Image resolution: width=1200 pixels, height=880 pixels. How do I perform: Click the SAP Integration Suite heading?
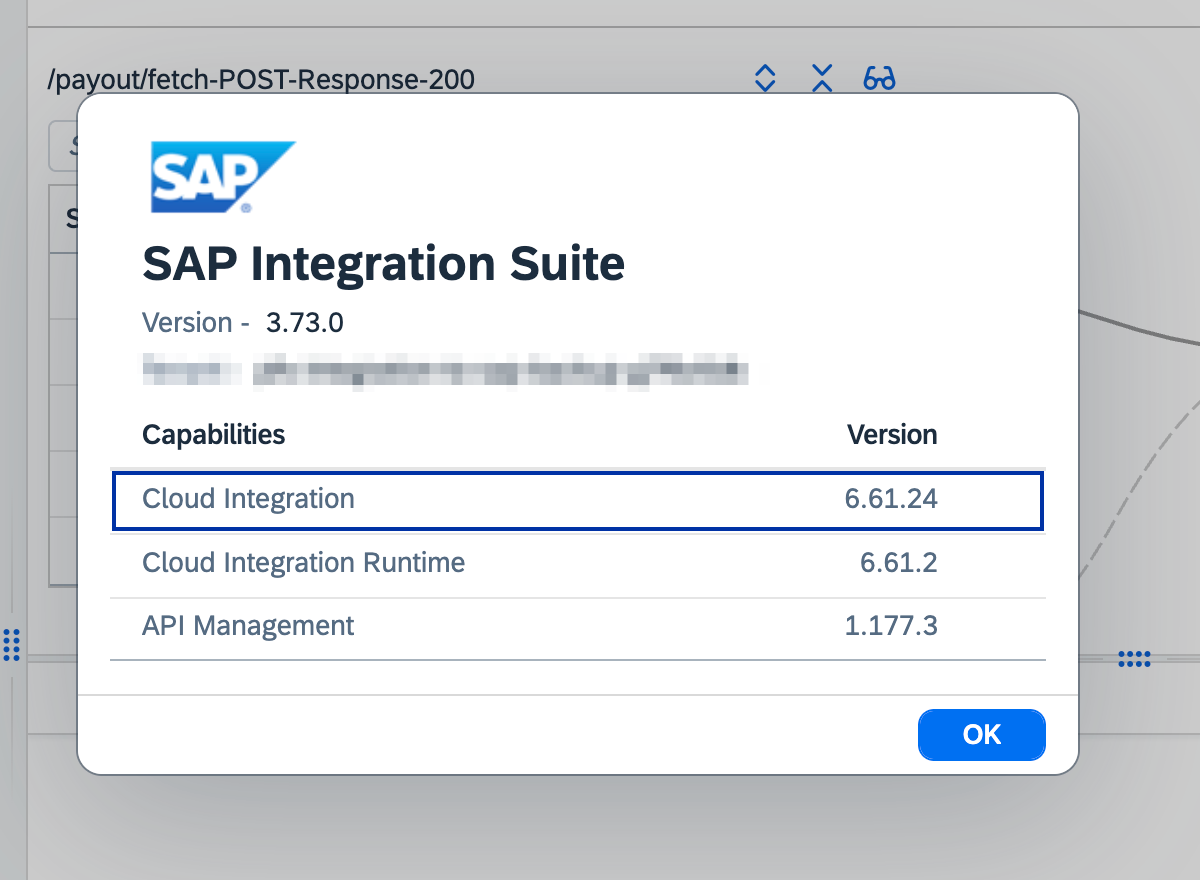click(x=383, y=265)
